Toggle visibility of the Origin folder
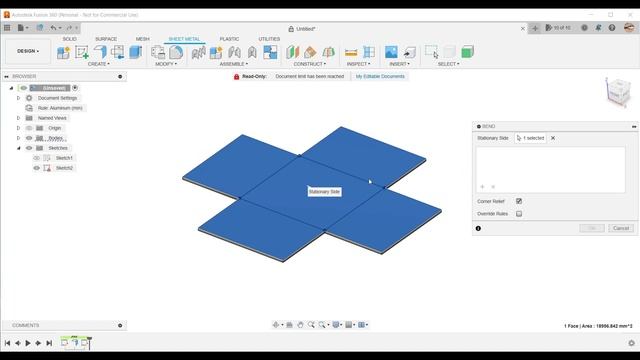 29,128
